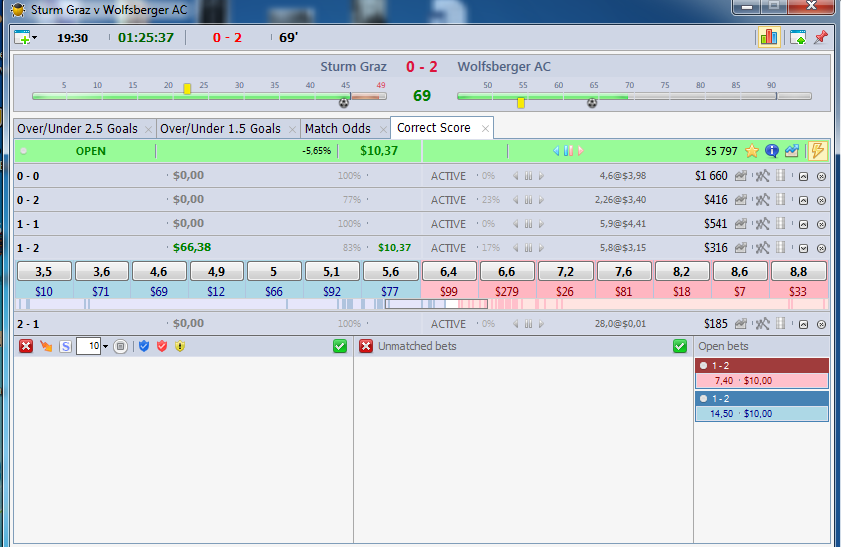Screen dimensions: 841x547
Task: Remove the 1 - 1 row with X circle
Action: 821,224
